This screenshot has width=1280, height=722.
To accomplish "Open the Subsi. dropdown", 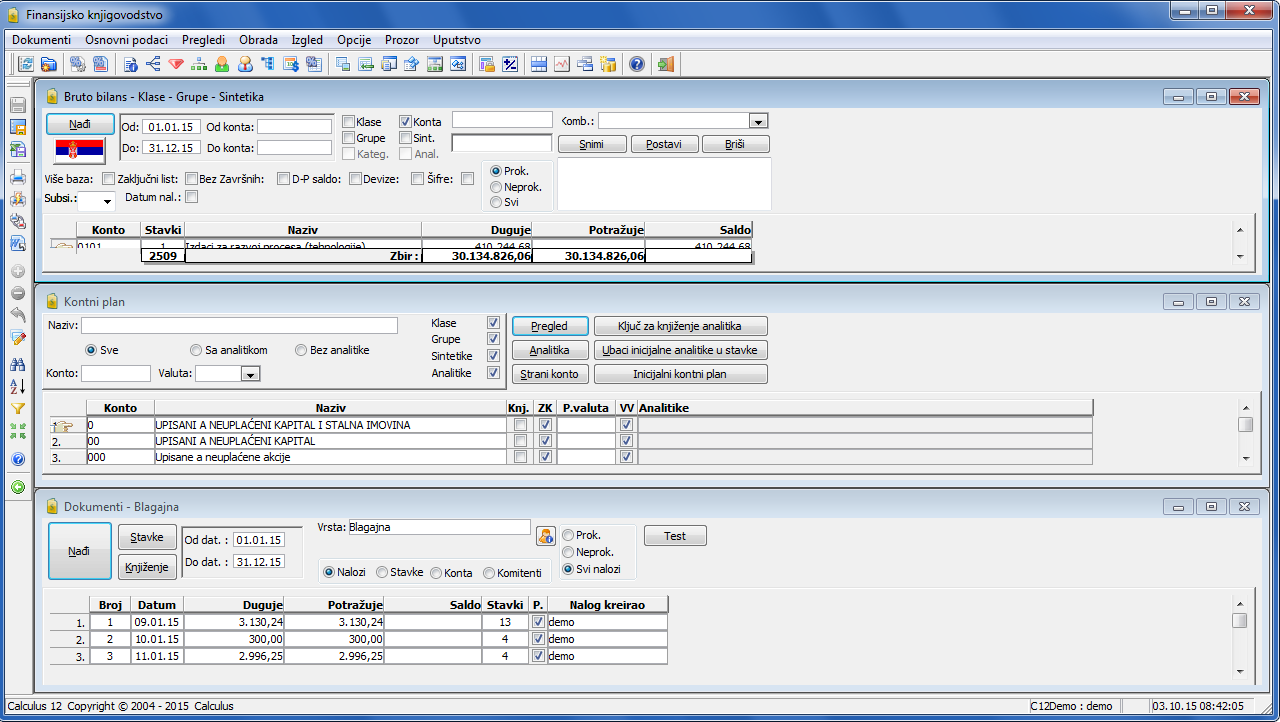I will click(x=107, y=202).
